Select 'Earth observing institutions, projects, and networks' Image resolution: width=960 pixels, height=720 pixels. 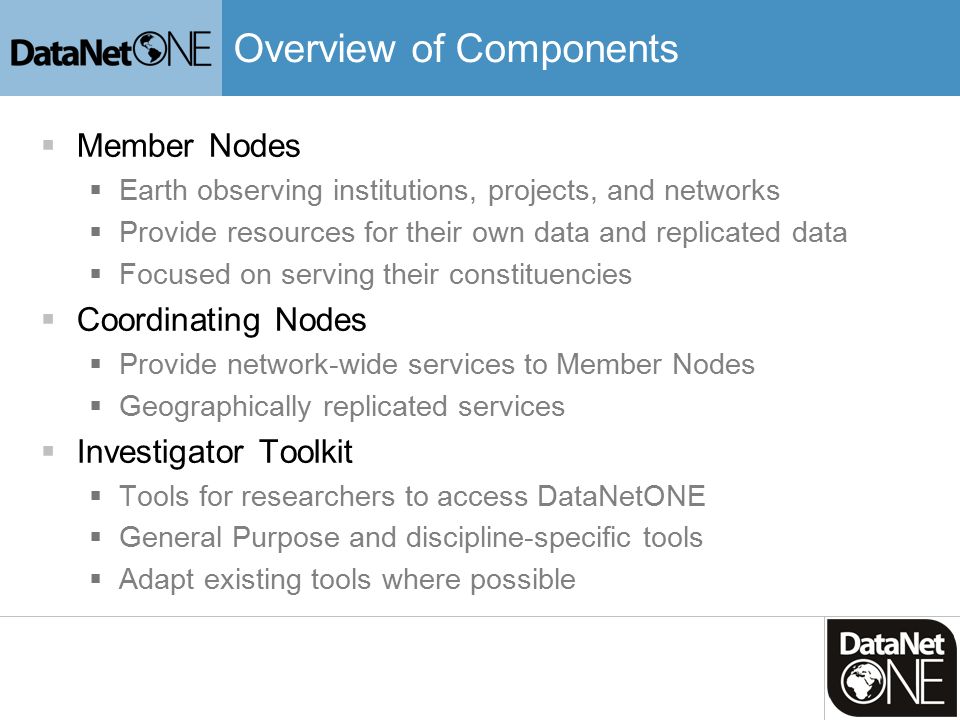pyautogui.click(x=449, y=190)
